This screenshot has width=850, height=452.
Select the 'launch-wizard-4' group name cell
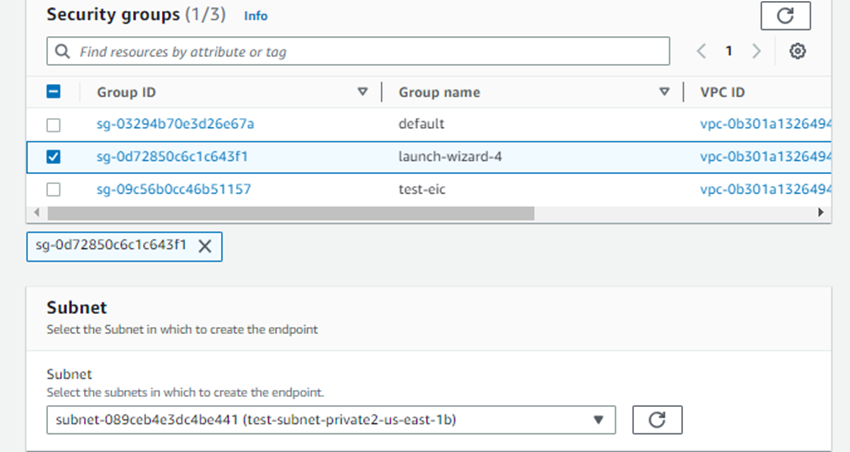click(450, 157)
